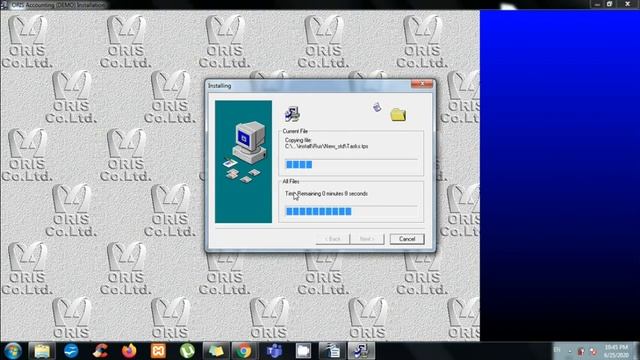Open the white folder app in taskbar

[x=303, y=351]
